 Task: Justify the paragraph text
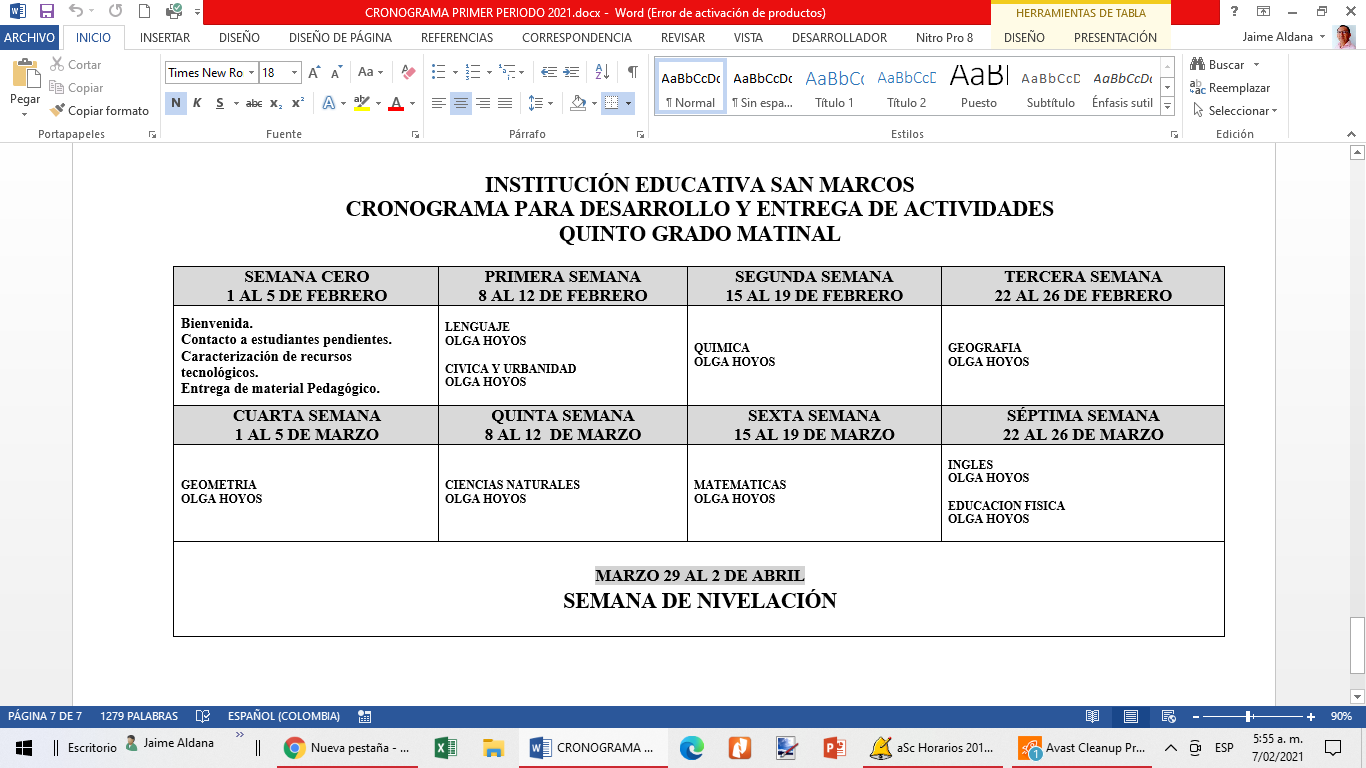pos(505,103)
